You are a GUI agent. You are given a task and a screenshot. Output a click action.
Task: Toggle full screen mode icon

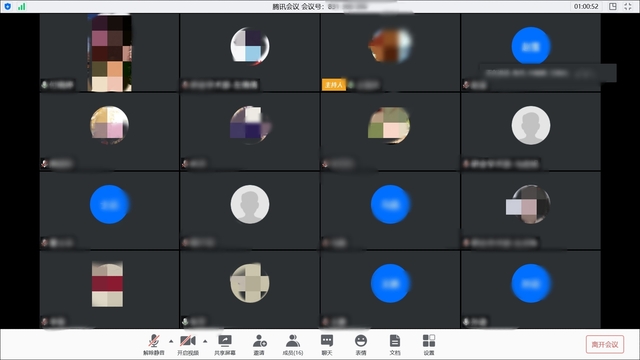coord(628,7)
